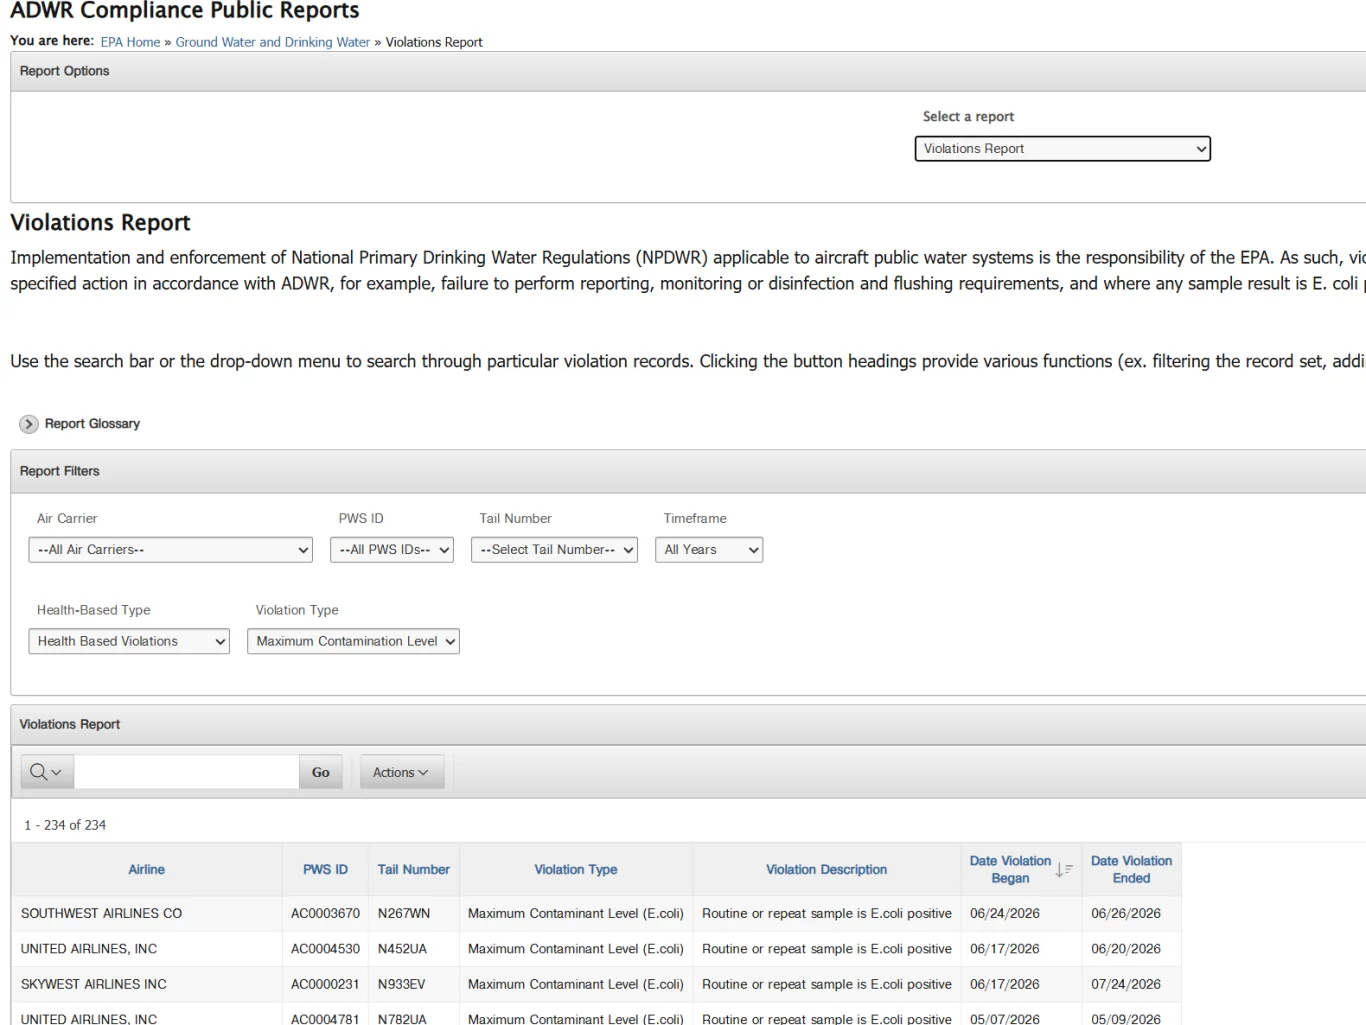Sort by the PWS ID column header
Screen dimensions: 1366x1025
point(325,870)
